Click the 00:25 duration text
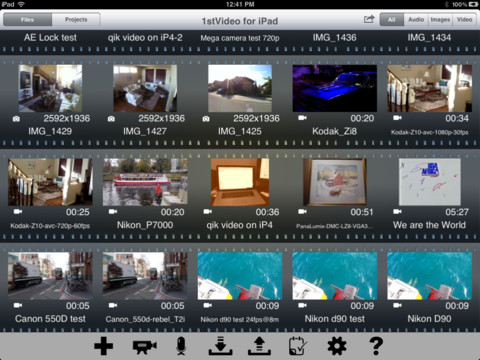 click(x=78, y=212)
